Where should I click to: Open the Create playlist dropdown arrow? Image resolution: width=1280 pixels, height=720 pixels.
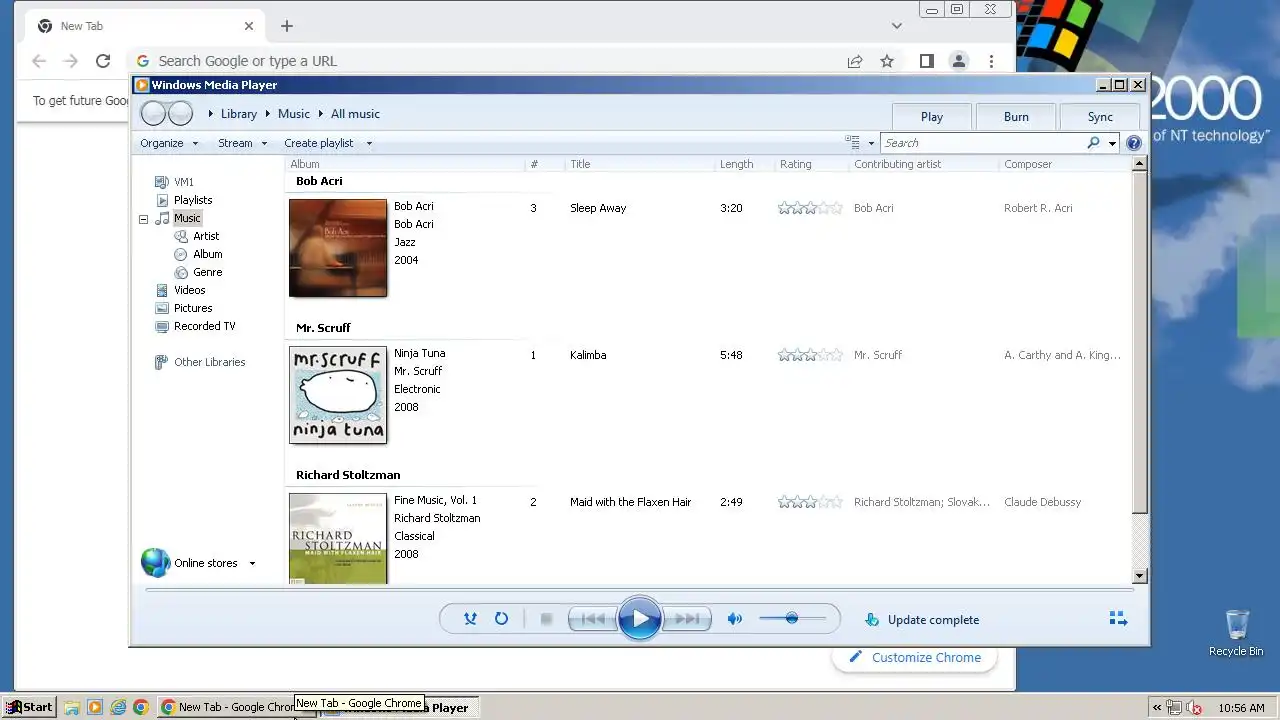(369, 143)
